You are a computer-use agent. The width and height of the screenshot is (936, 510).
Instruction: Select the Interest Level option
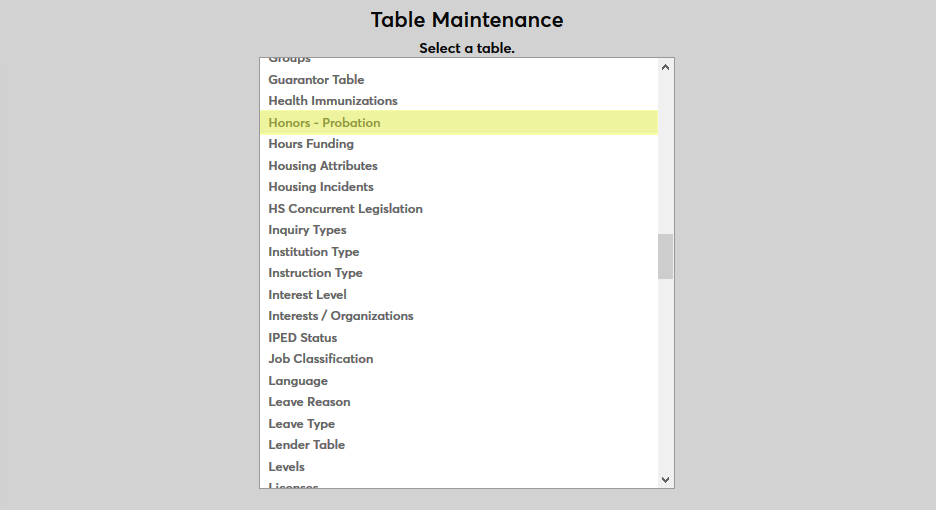point(307,295)
